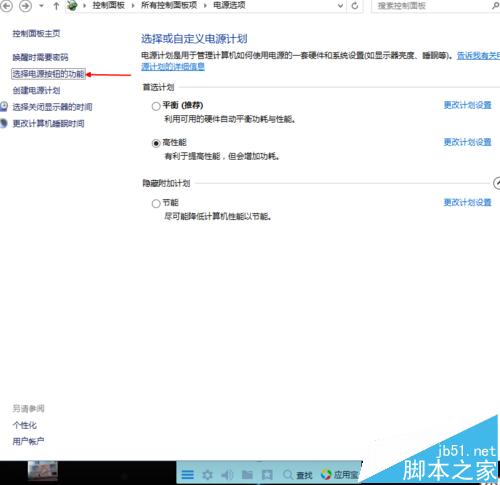Open 选择关闭显示器的时间 link
This screenshot has height=485, width=500.
52,107
